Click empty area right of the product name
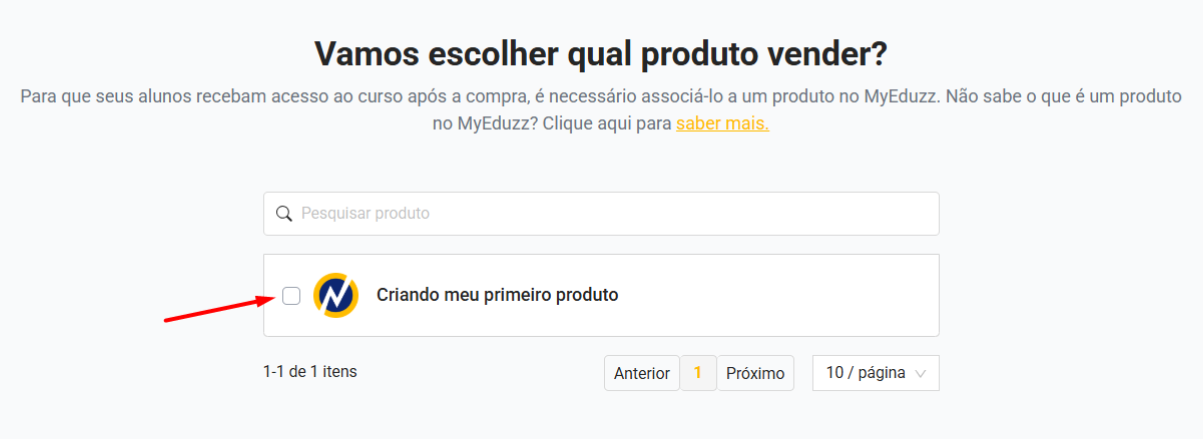The width and height of the screenshot is (1203, 439). coord(780,295)
